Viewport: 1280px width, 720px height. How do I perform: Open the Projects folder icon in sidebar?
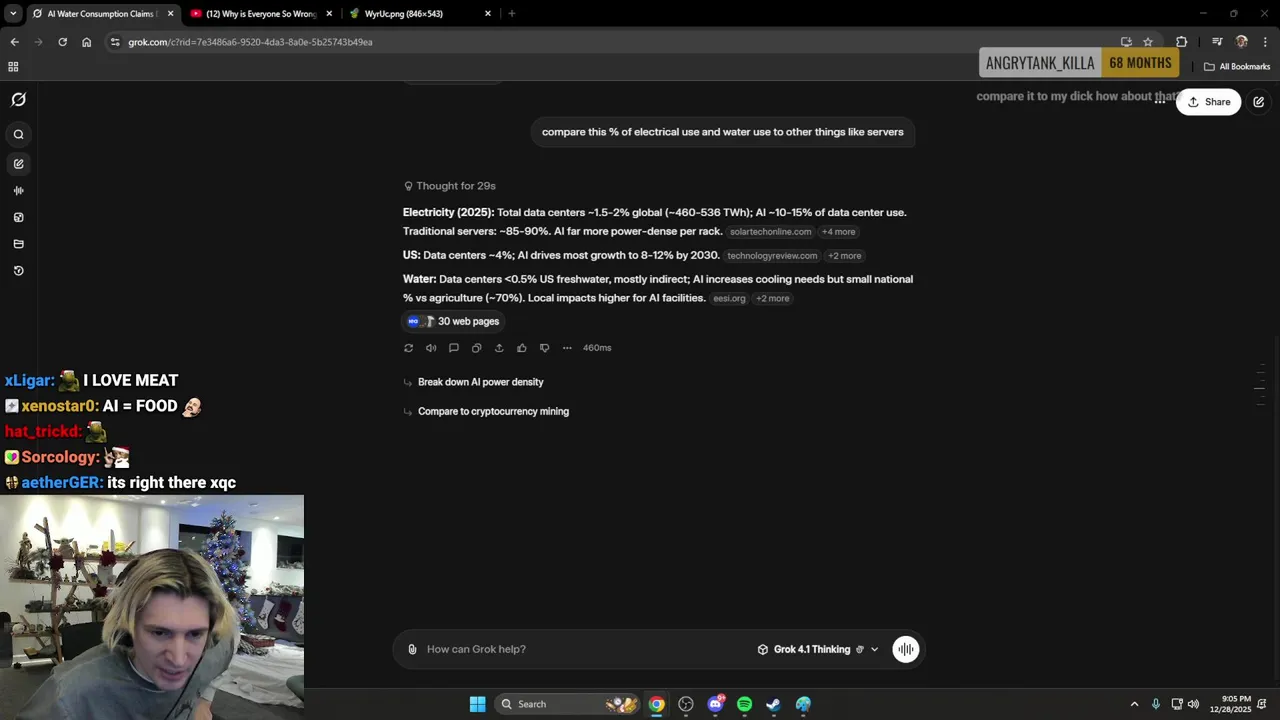coord(18,244)
